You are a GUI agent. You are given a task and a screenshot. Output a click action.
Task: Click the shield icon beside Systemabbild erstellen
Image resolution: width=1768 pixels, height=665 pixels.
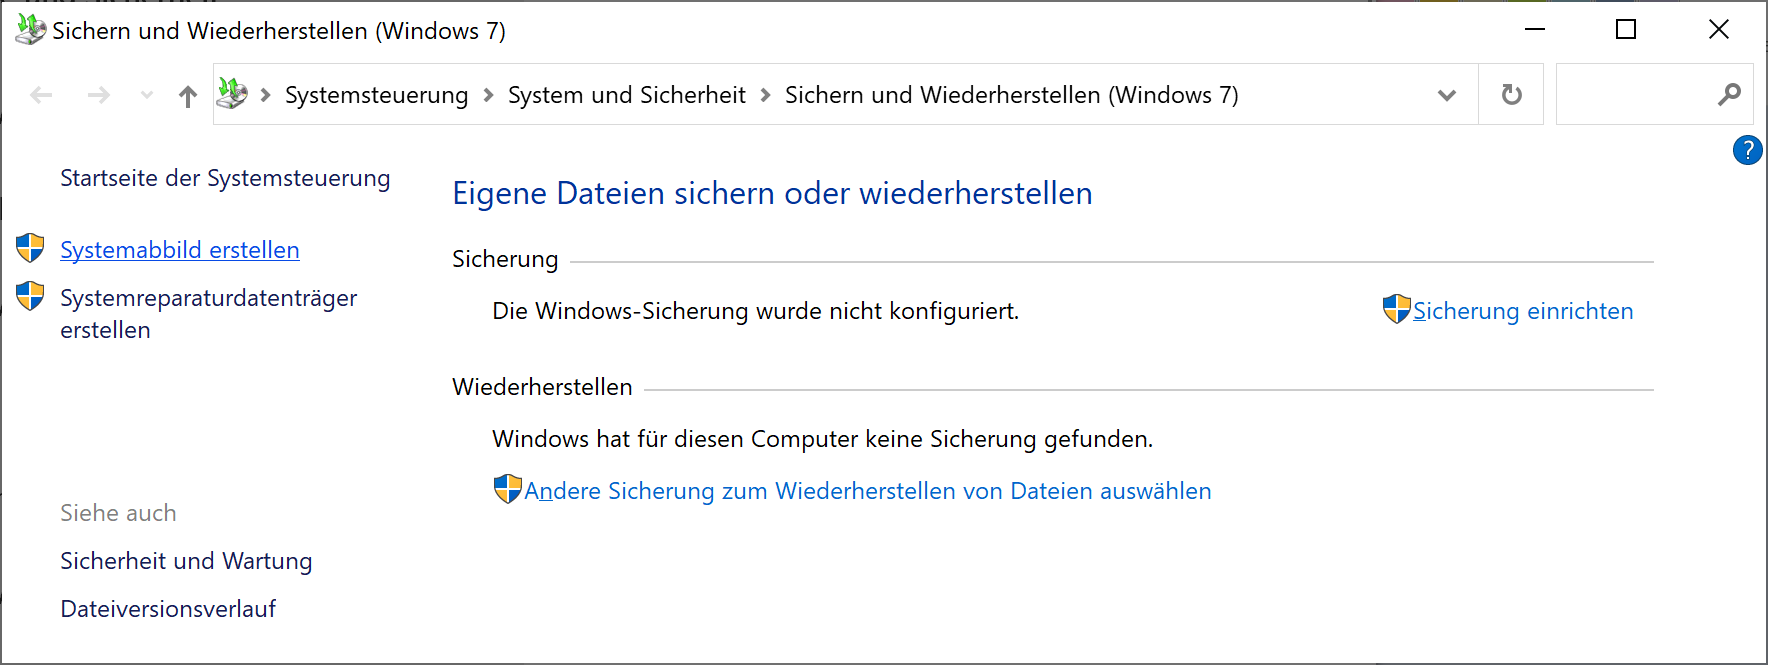(x=30, y=248)
